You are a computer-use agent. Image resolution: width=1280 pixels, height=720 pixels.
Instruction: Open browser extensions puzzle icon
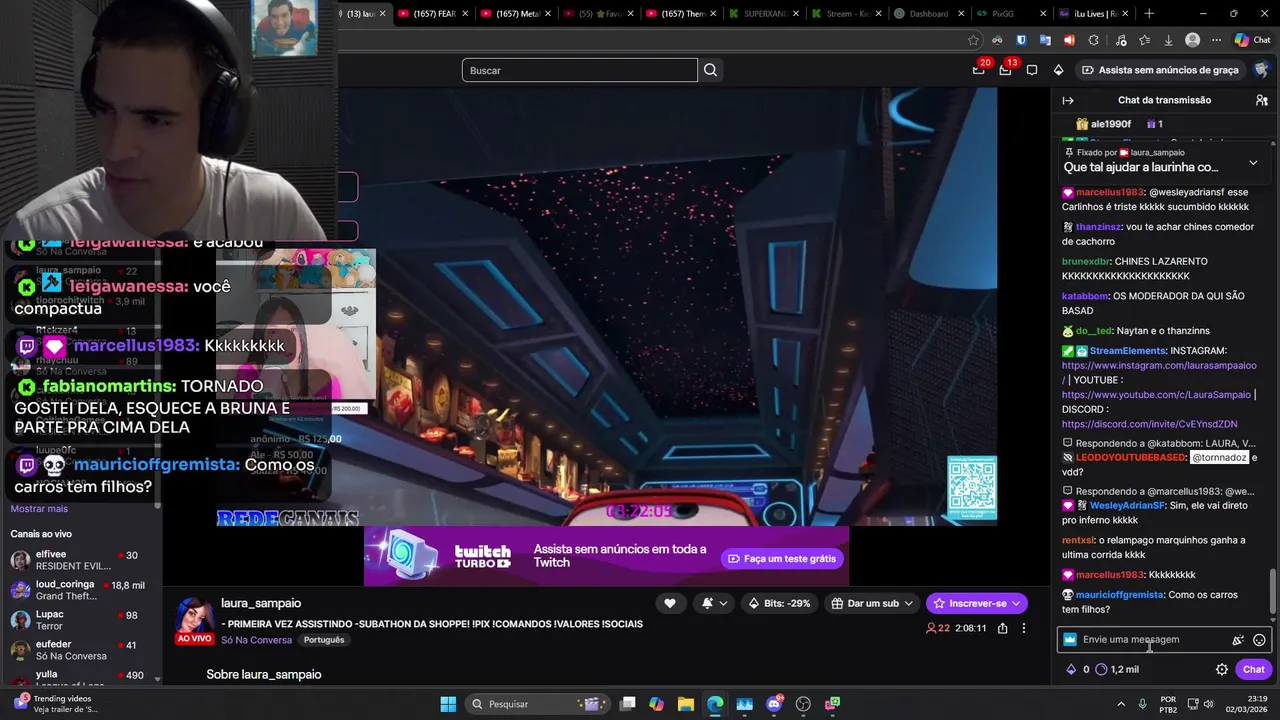point(1093,40)
